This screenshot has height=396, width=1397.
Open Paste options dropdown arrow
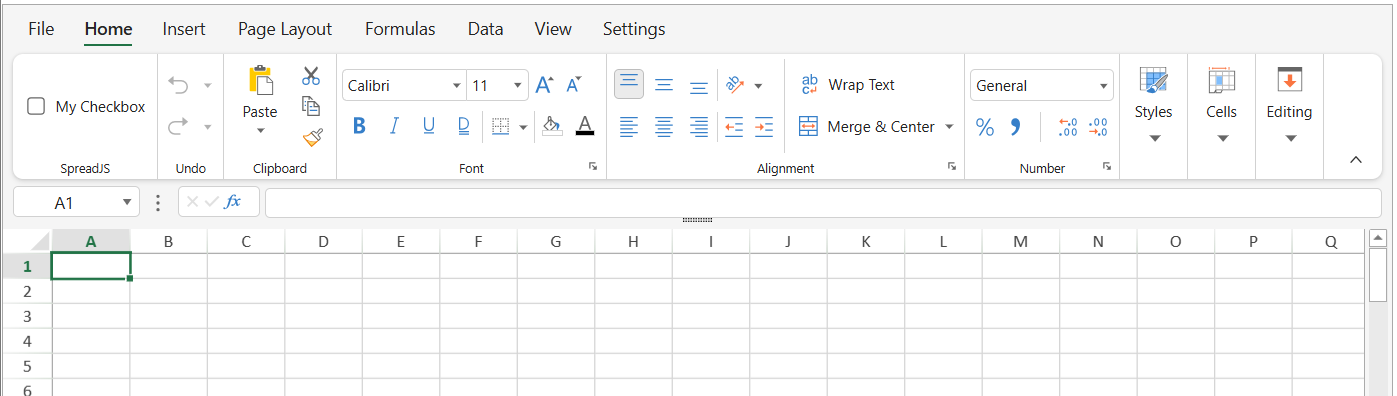pyautogui.click(x=260, y=130)
